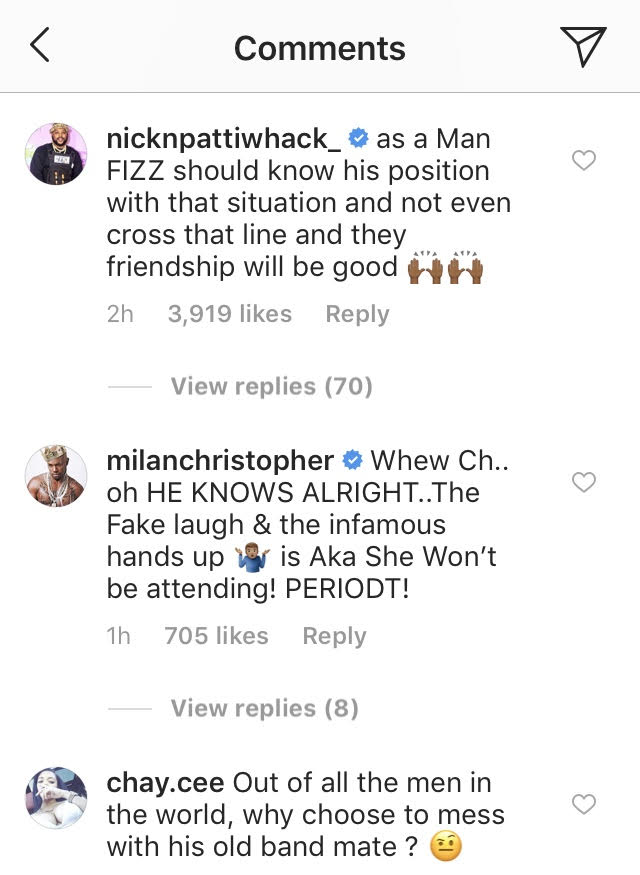Like milanchristopher's comment with heart

[584, 482]
